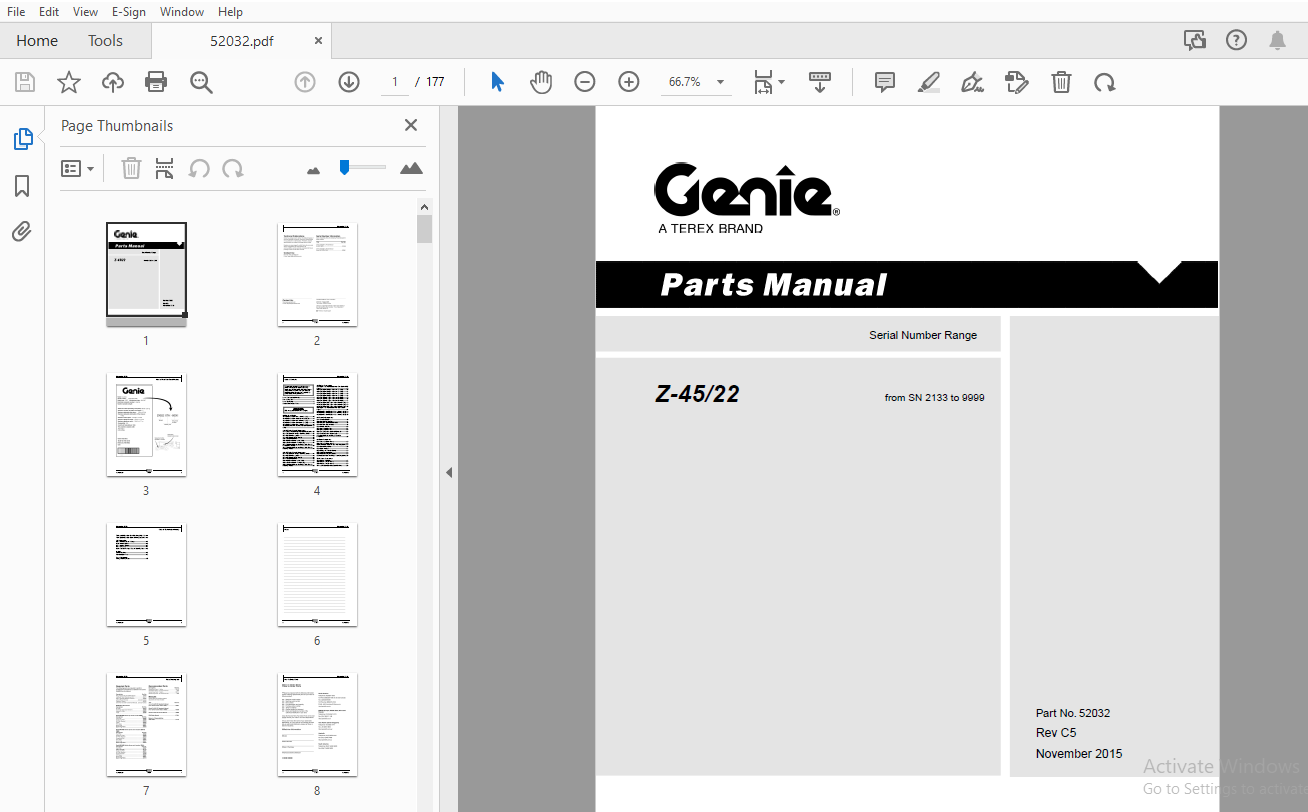Go to next page with down arrow

click(348, 82)
